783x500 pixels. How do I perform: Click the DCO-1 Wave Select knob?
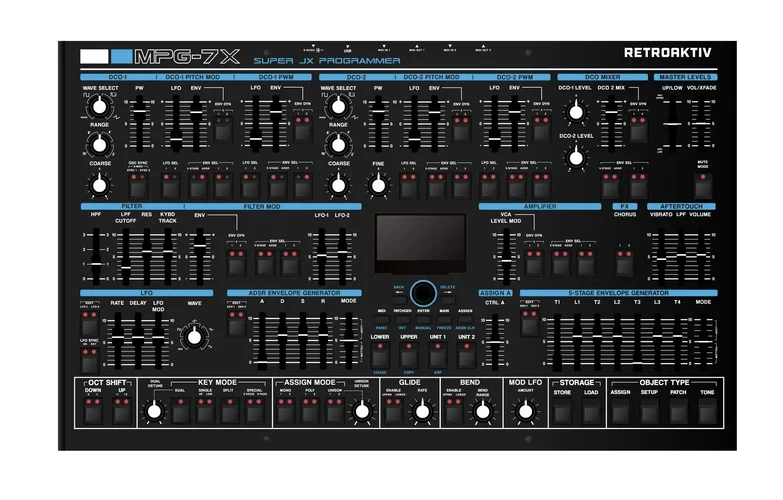tap(99, 106)
